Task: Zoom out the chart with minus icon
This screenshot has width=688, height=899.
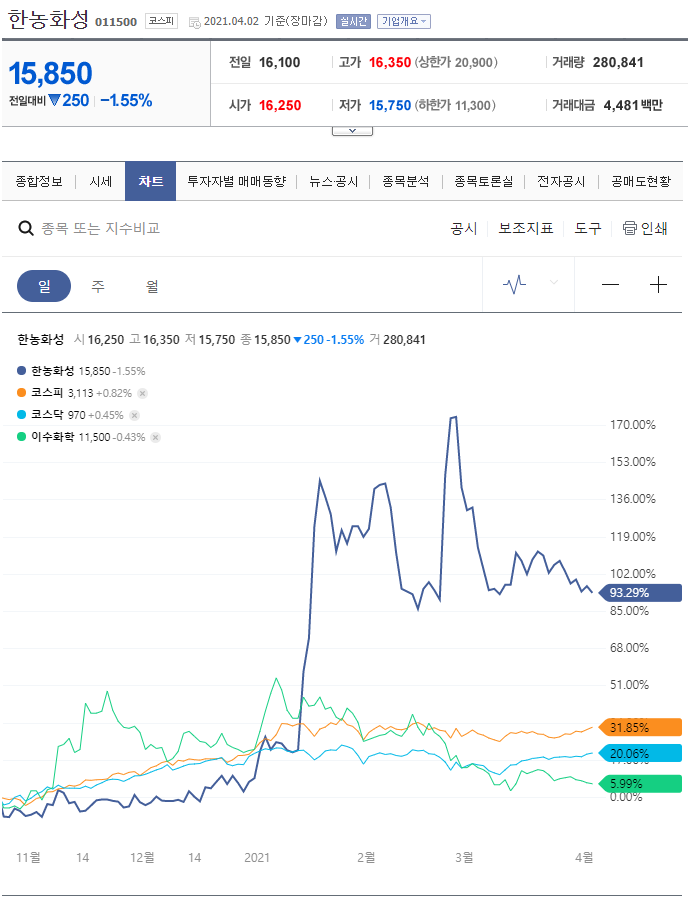Action: pos(611,284)
